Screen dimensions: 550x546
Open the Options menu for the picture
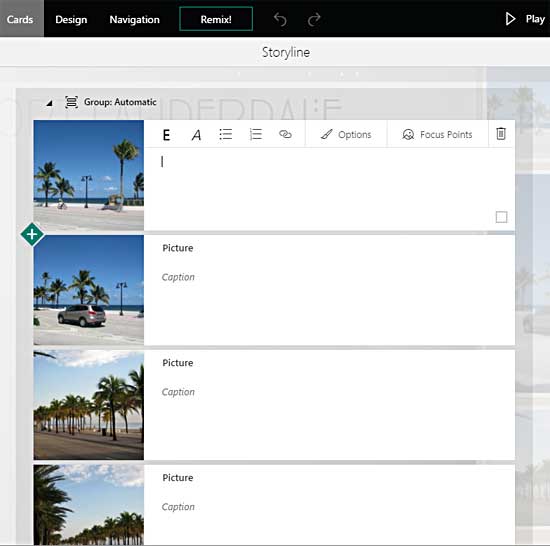[x=346, y=135]
